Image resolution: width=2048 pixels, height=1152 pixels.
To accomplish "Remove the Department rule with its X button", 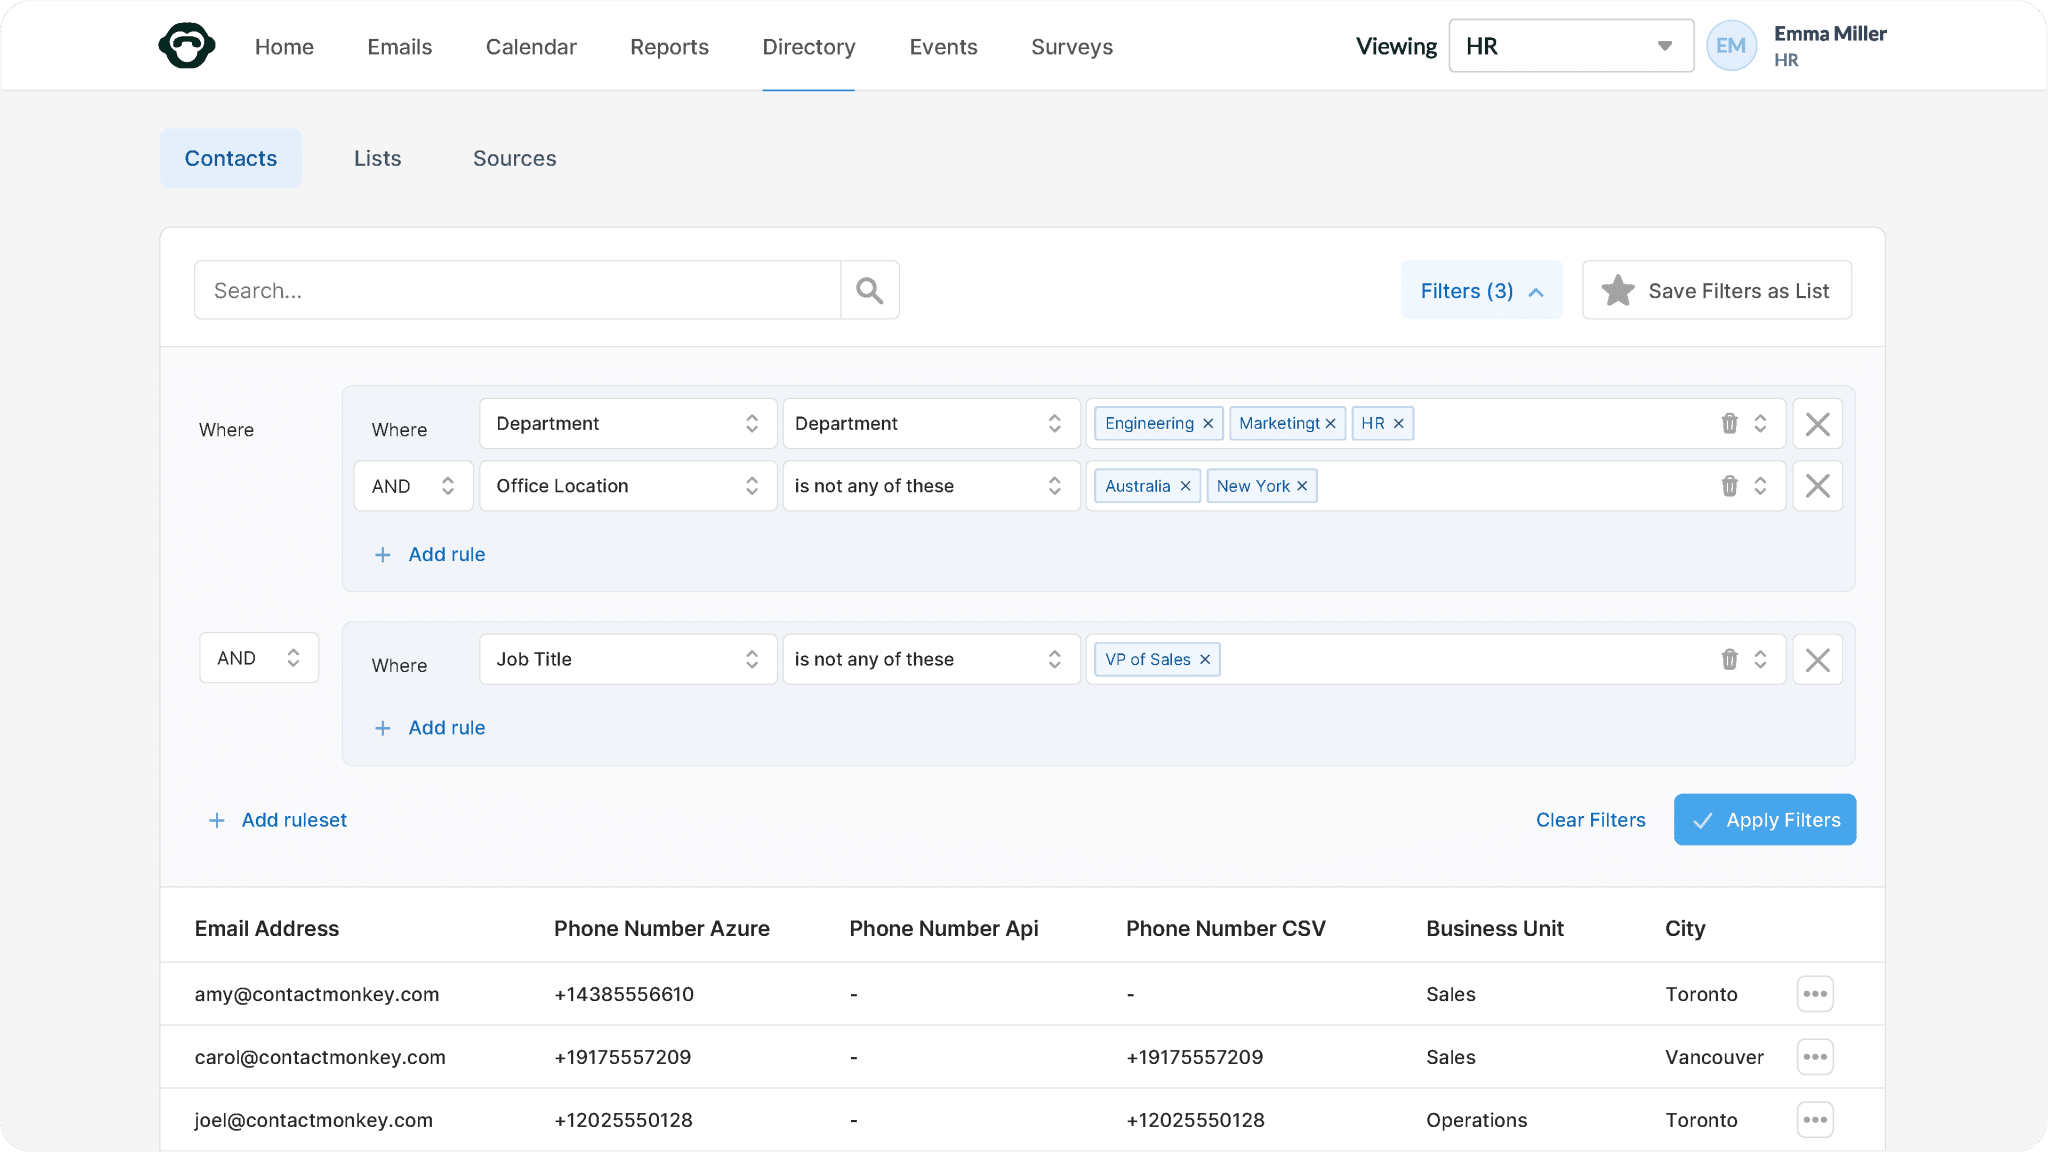I will point(1817,423).
